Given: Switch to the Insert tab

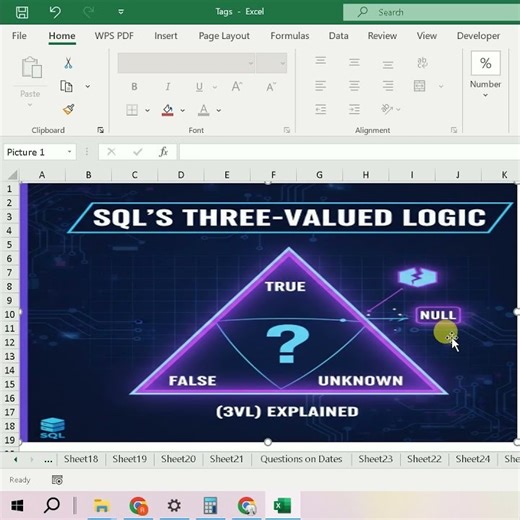Looking at the screenshot, I should pos(166,36).
